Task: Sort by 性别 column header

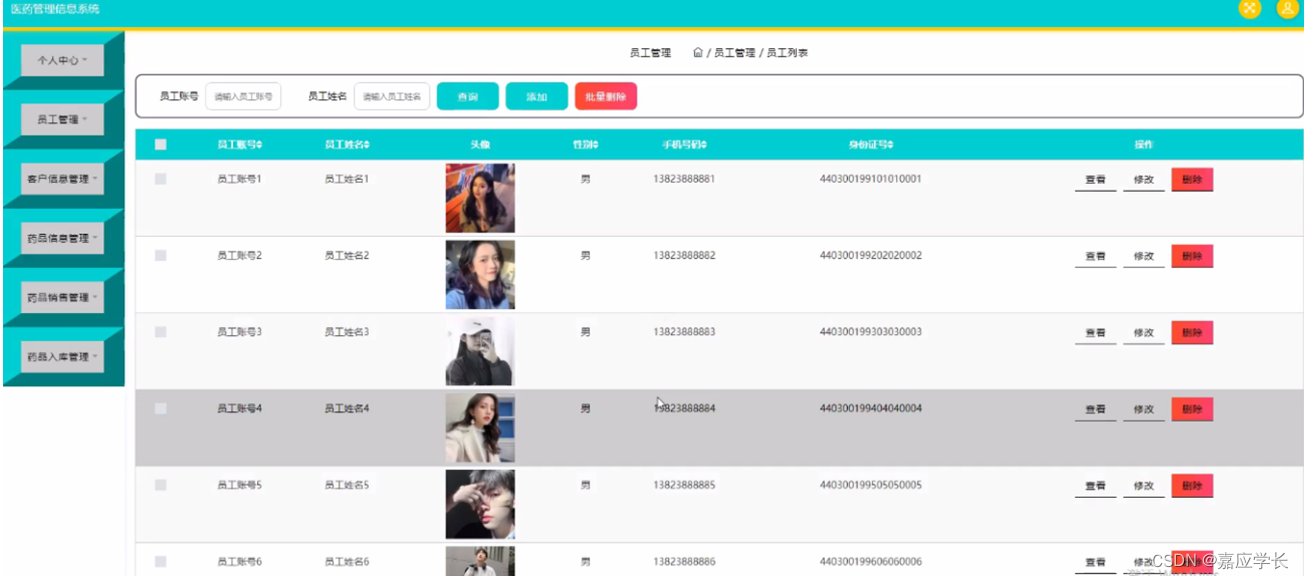Action: [x=585, y=145]
